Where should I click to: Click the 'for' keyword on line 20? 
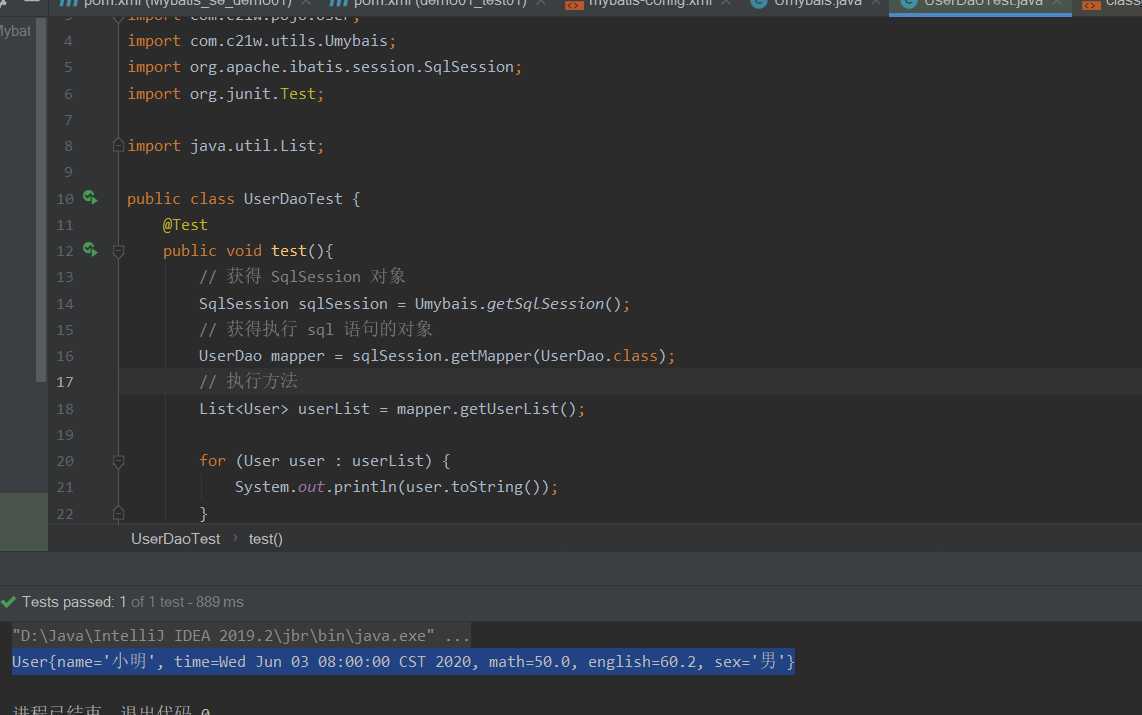[212, 461]
